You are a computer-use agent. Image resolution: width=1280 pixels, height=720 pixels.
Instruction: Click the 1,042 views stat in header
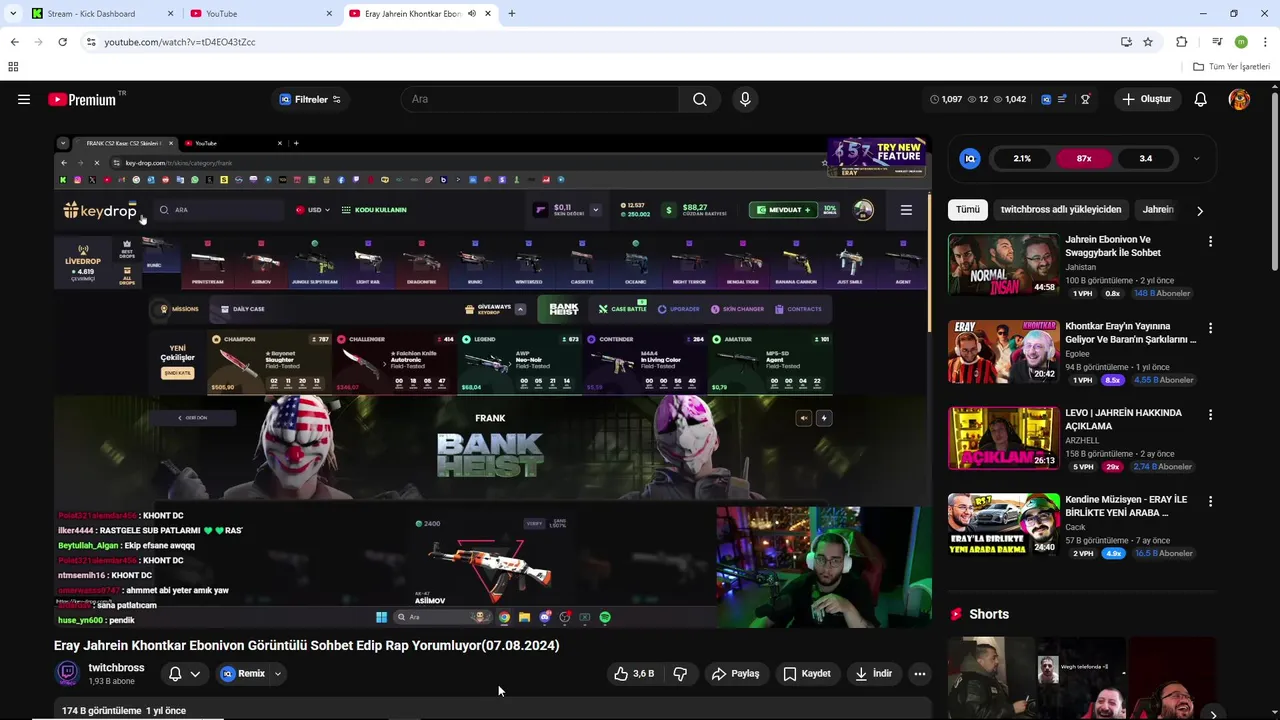[1010, 99]
